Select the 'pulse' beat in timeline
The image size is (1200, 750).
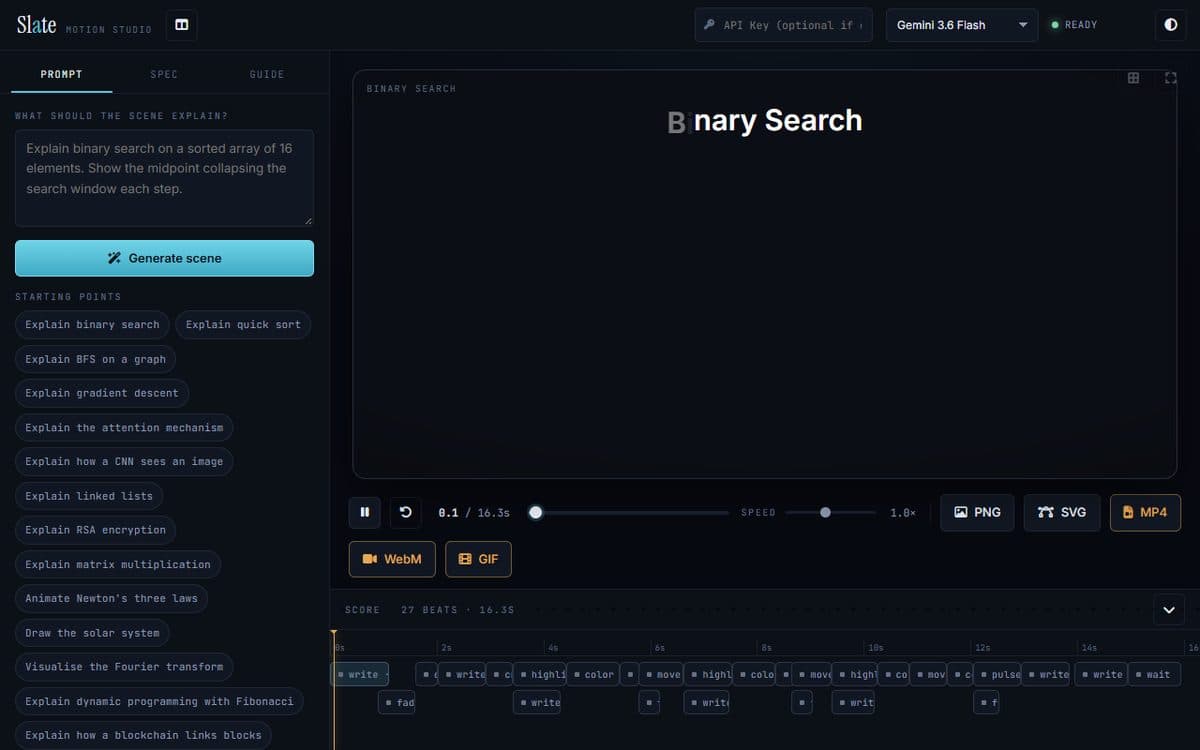(998, 674)
